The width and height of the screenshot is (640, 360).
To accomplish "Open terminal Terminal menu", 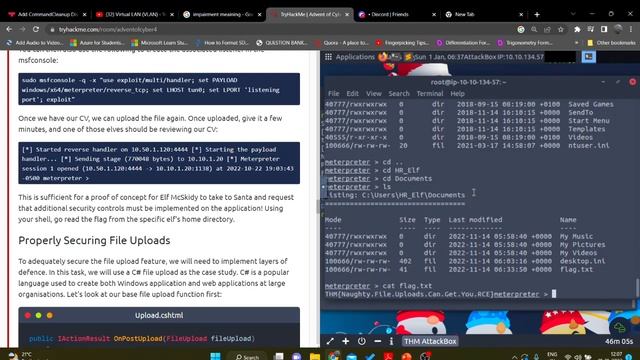I will pyautogui.click(x=430, y=93).
